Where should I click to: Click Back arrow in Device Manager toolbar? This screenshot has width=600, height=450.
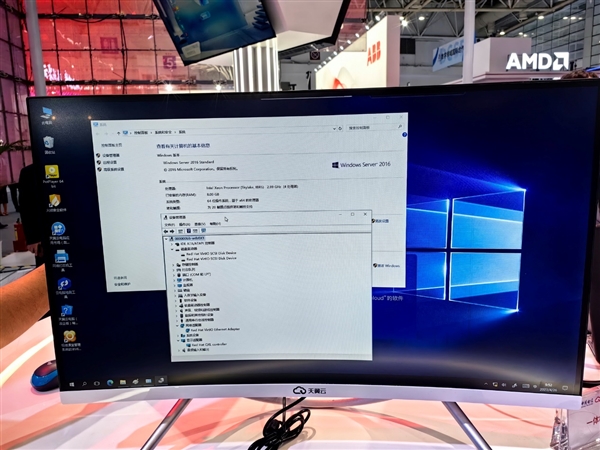tap(166, 232)
